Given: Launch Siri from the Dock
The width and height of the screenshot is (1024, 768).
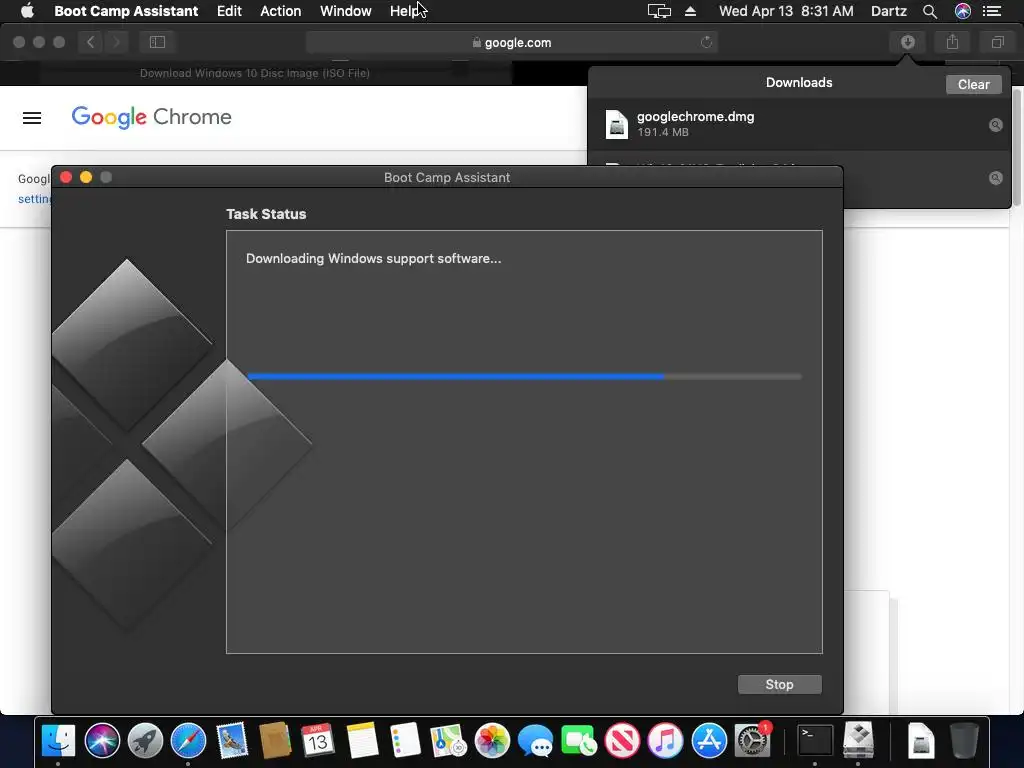Looking at the screenshot, I should click(x=103, y=741).
